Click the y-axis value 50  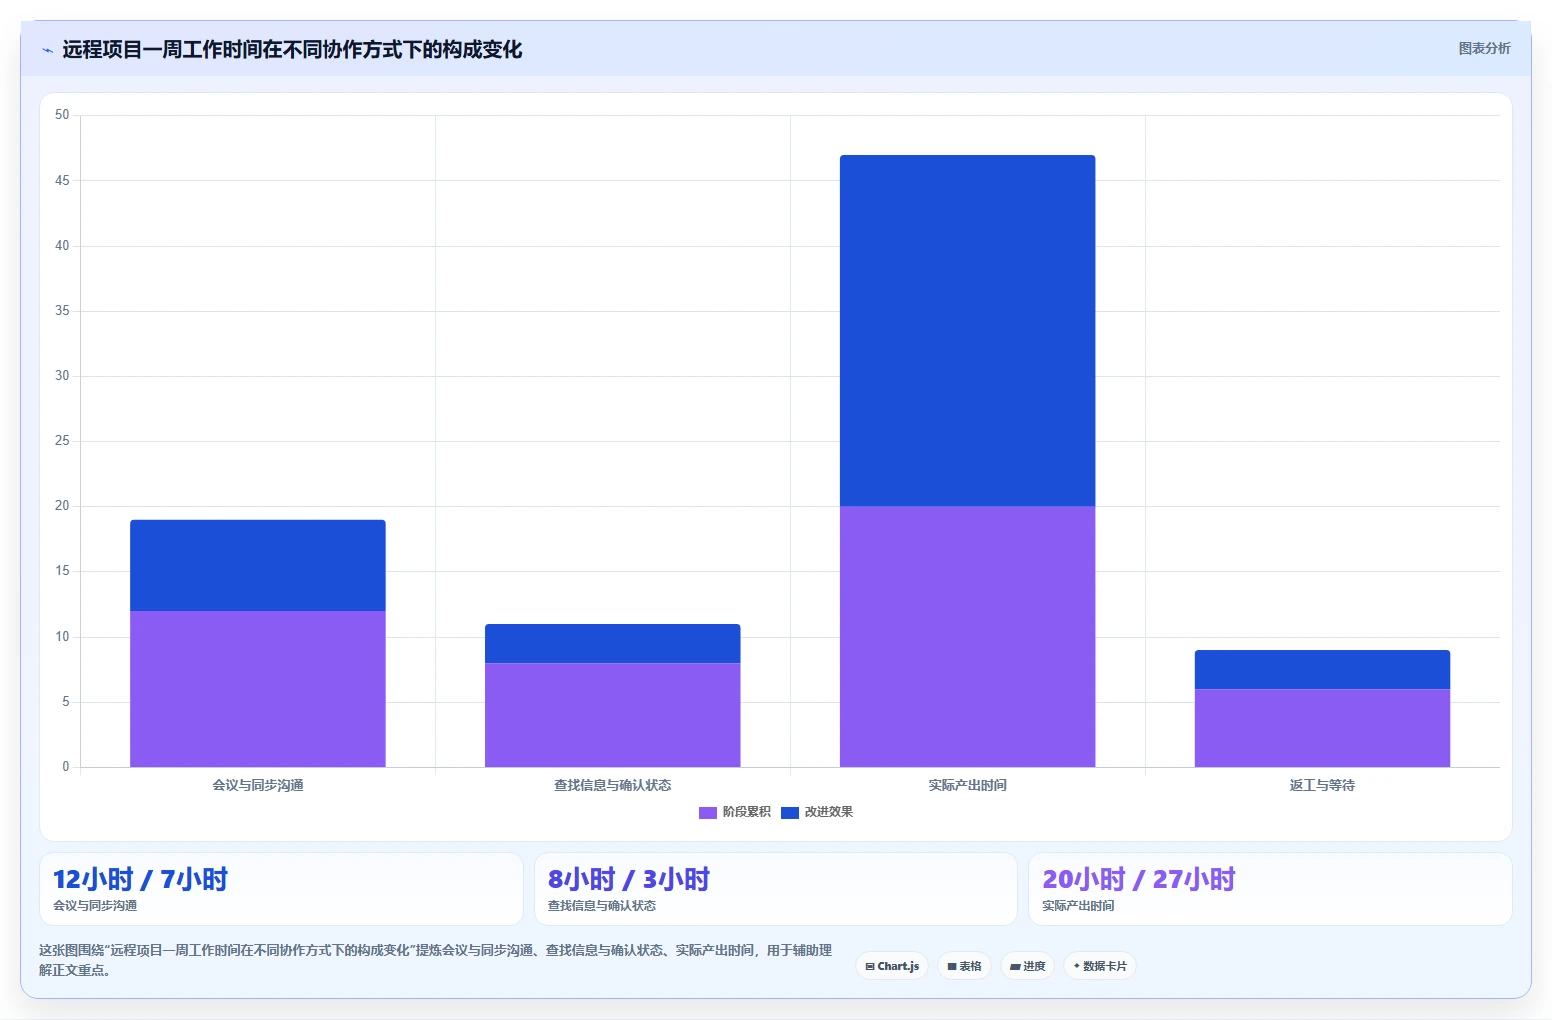pos(62,115)
